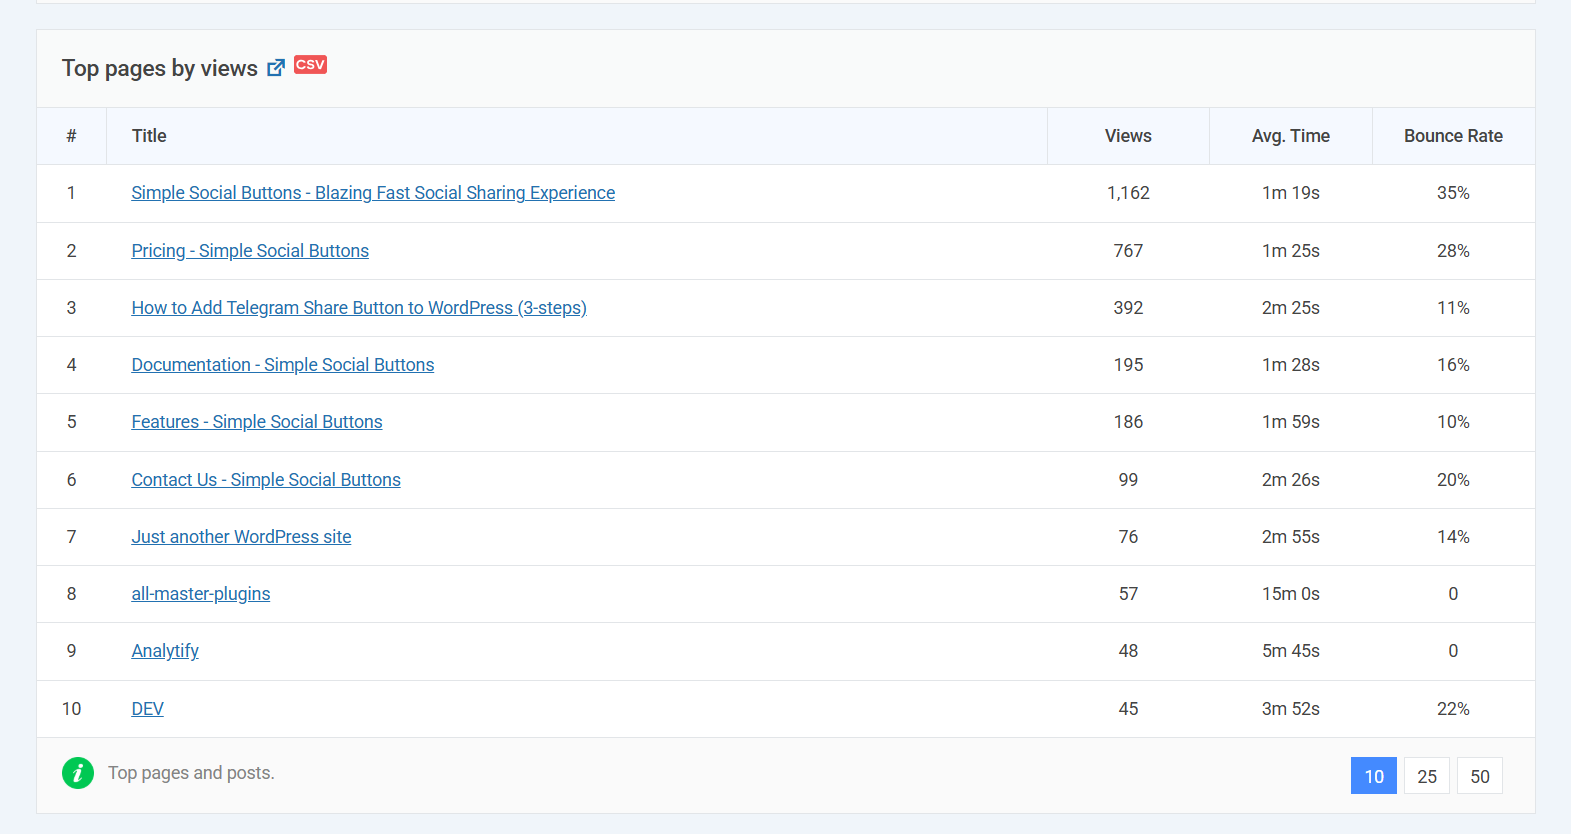1571x834 pixels.
Task: Click the Top pages and posts note
Action: [x=191, y=773]
